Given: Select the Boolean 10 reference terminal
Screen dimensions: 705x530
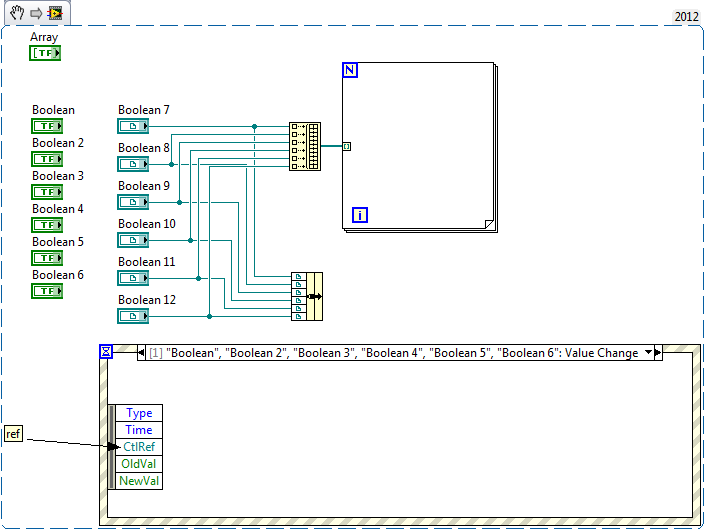Looking at the screenshot, I should click(x=132, y=240).
